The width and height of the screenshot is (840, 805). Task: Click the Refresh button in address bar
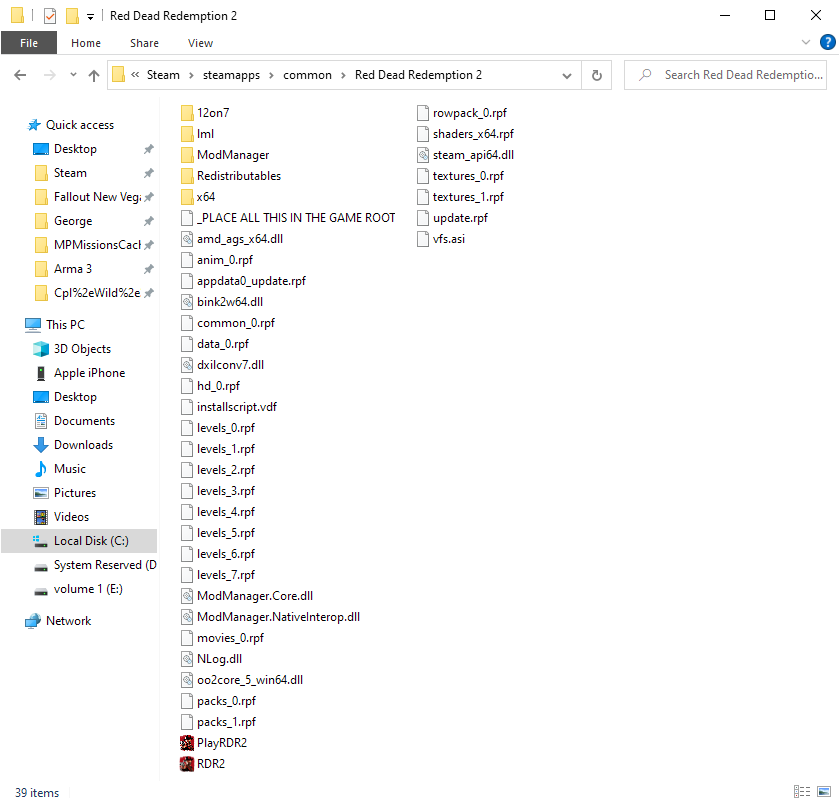click(597, 75)
